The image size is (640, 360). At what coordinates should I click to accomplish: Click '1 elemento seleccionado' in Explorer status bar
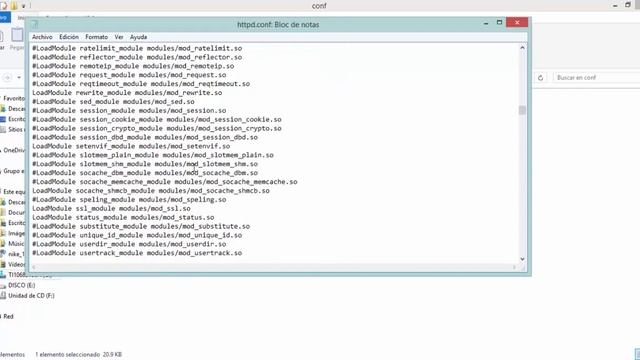coord(68,354)
